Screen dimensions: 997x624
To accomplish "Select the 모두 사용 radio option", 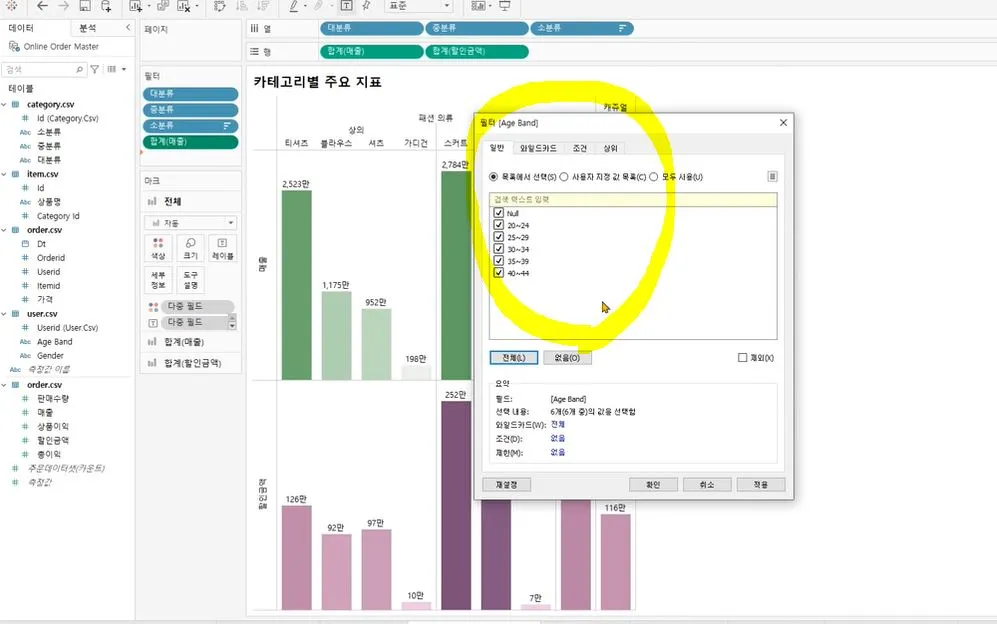I will coord(654,177).
